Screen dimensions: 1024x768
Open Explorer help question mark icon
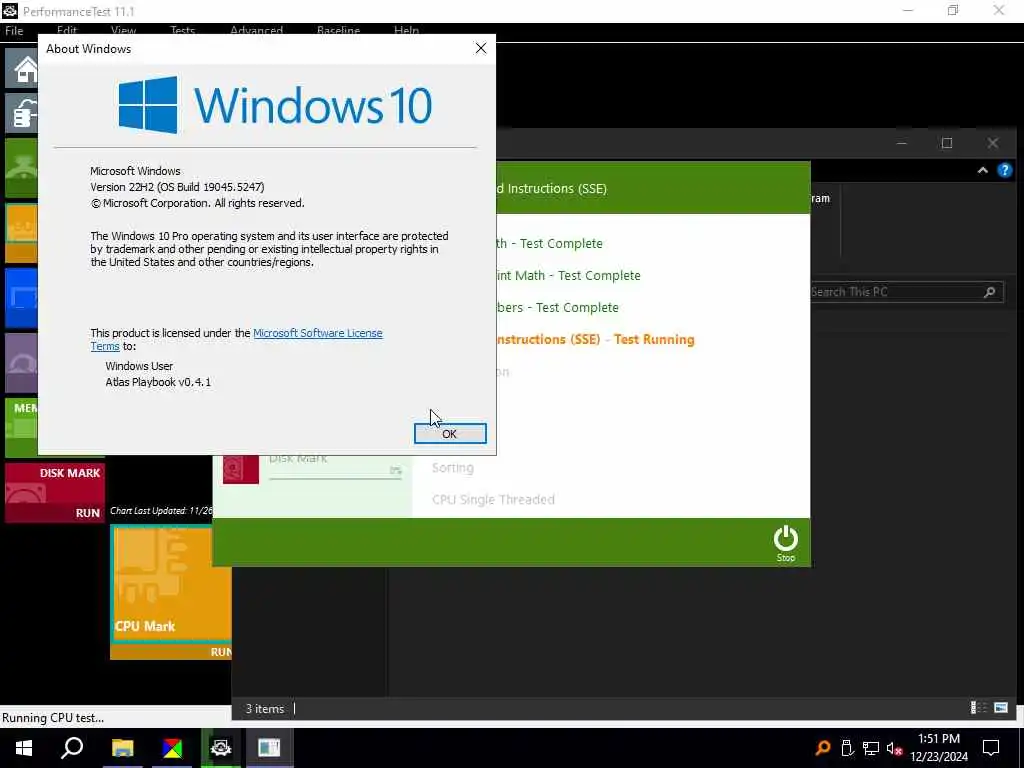(x=1004, y=170)
